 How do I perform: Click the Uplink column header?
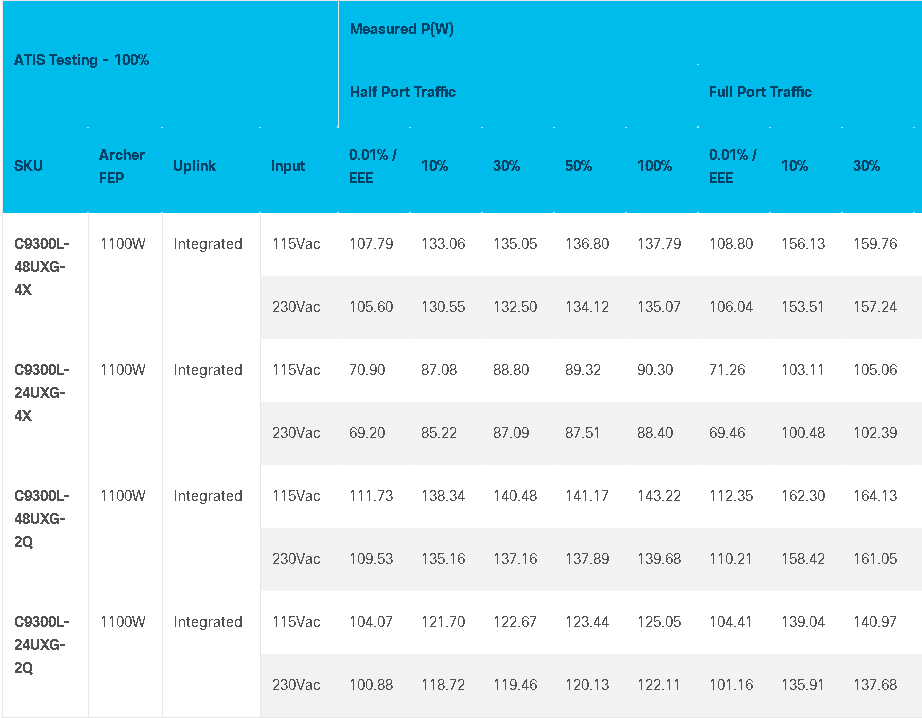[195, 166]
